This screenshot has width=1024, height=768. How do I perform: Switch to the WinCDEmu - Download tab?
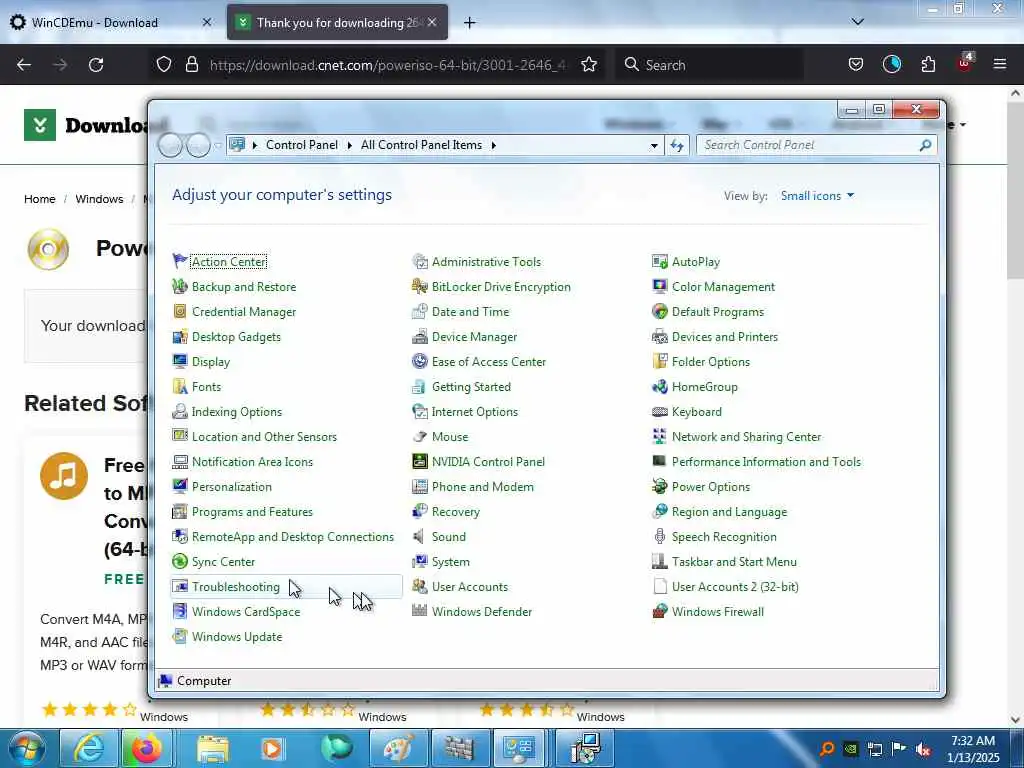(x=110, y=22)
